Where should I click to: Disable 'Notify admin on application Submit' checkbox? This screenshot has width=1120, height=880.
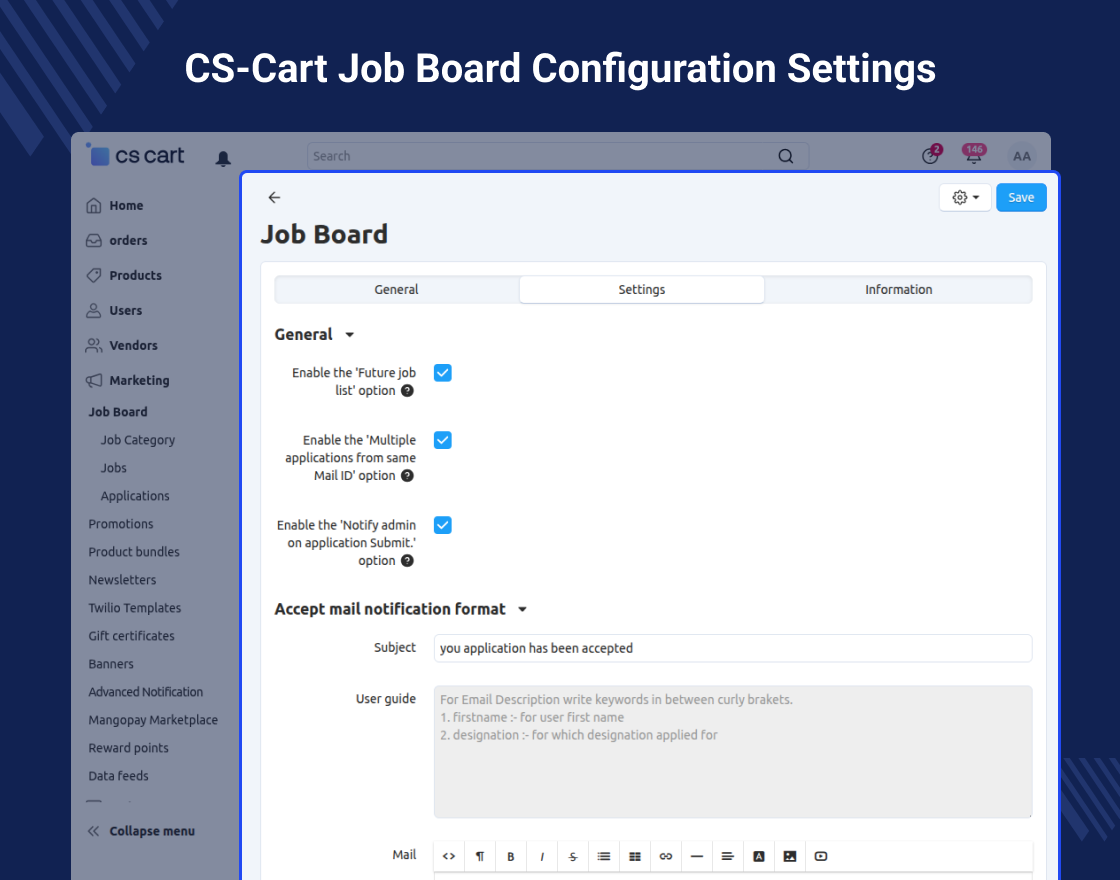click(443, 525)
